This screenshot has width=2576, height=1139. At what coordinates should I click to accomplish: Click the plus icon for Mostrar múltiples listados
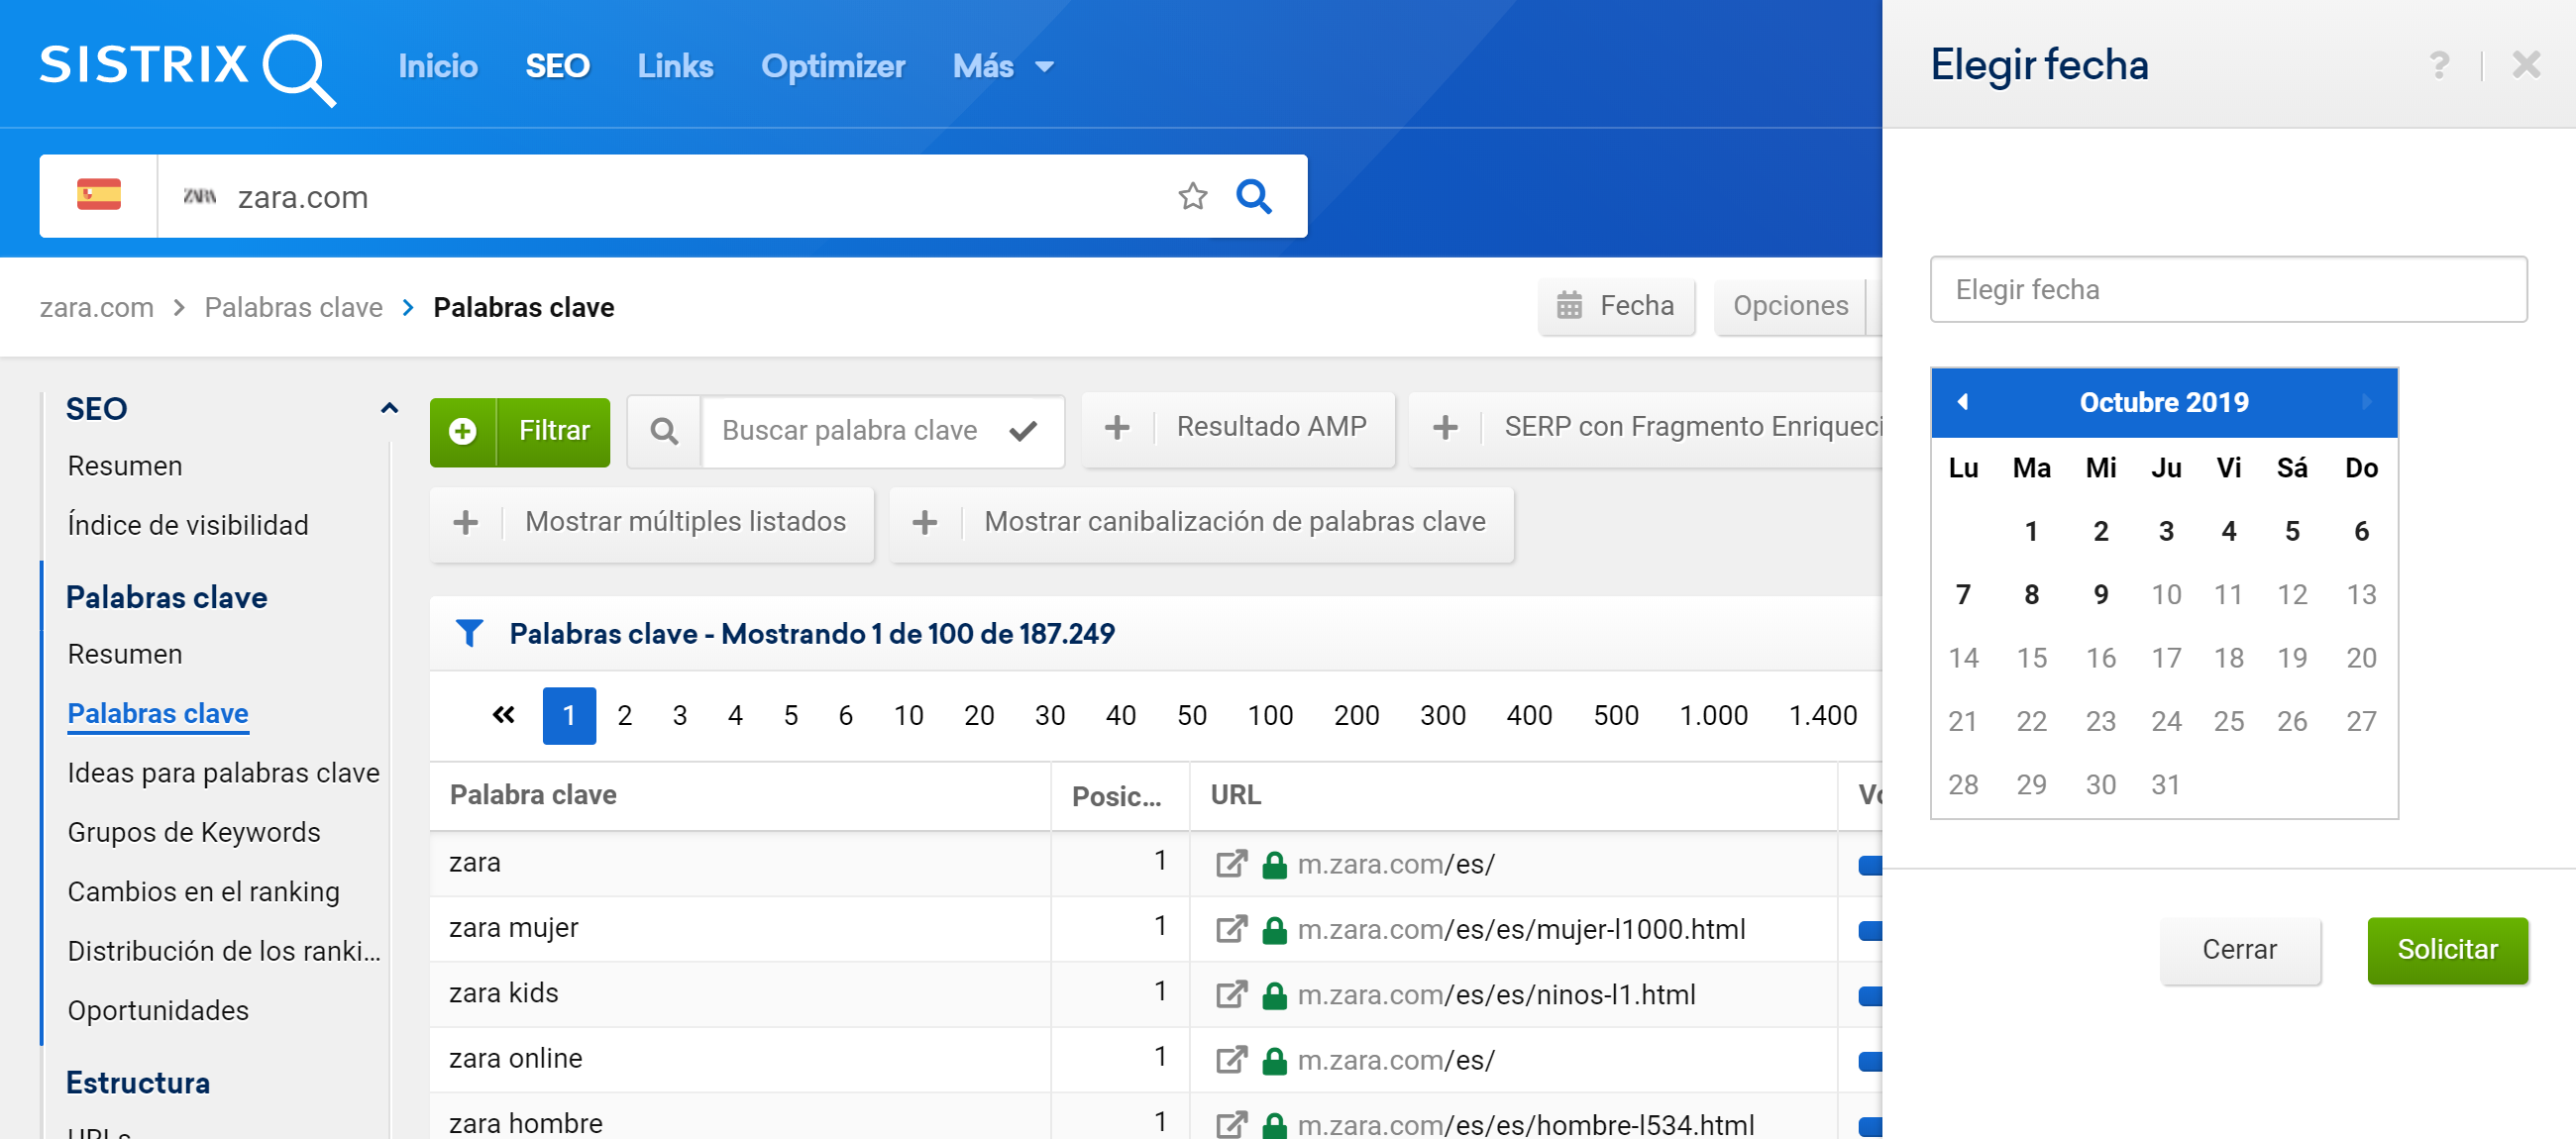(x=465, y=522)
